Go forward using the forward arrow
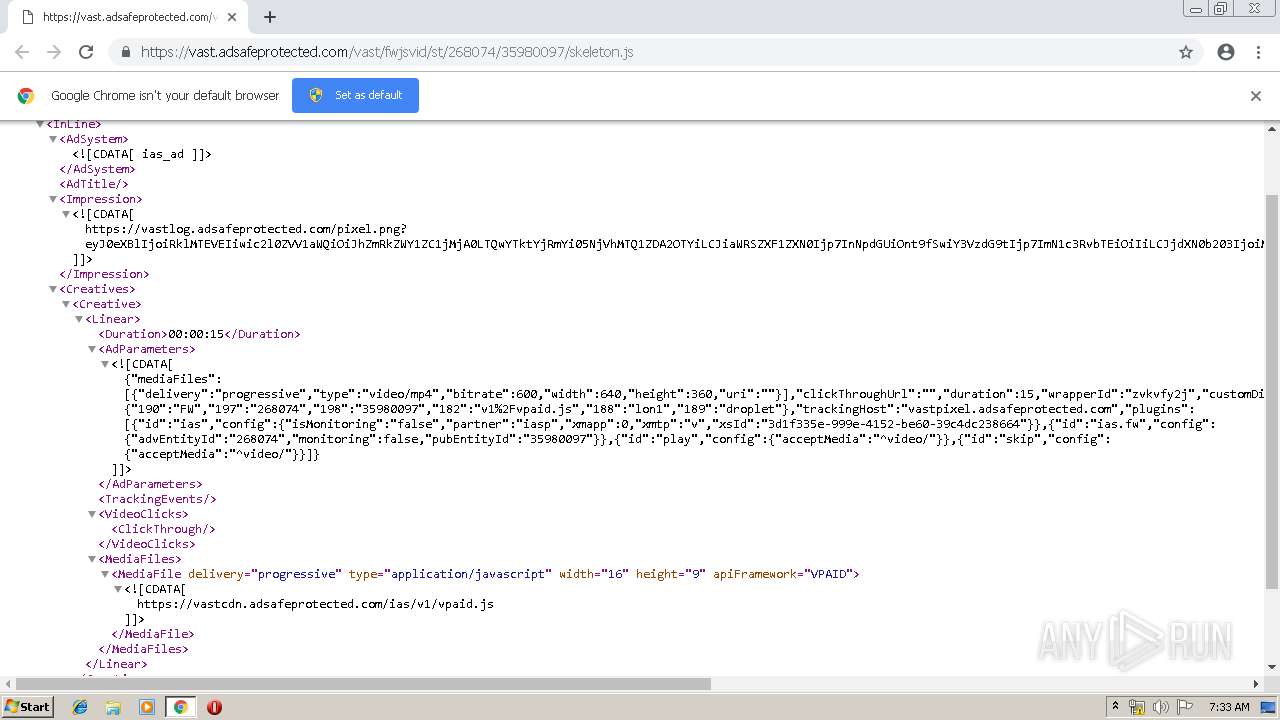The width and height of the screenshot is (1280, 720). (54, 52)
